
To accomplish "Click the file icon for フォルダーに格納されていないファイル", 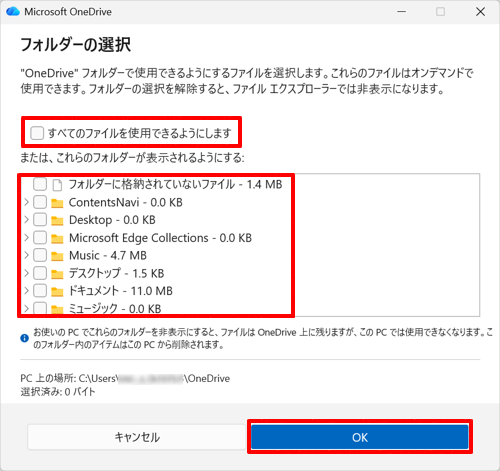I will click(57, 185).
